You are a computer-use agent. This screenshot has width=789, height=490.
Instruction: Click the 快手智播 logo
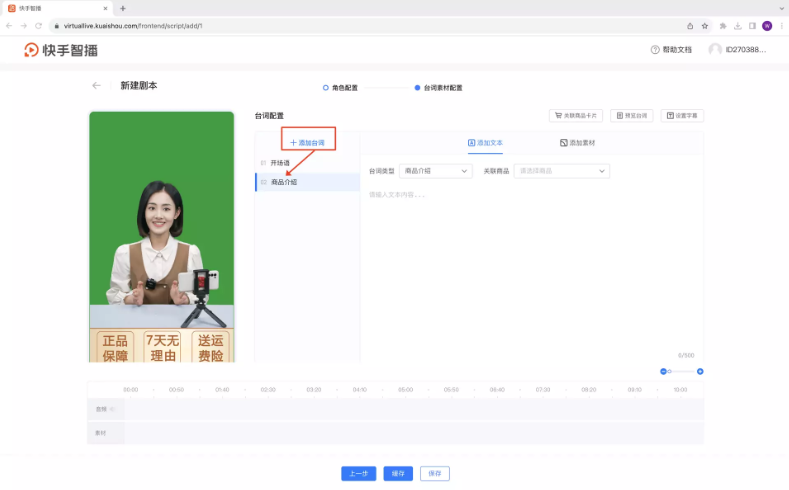61,50
